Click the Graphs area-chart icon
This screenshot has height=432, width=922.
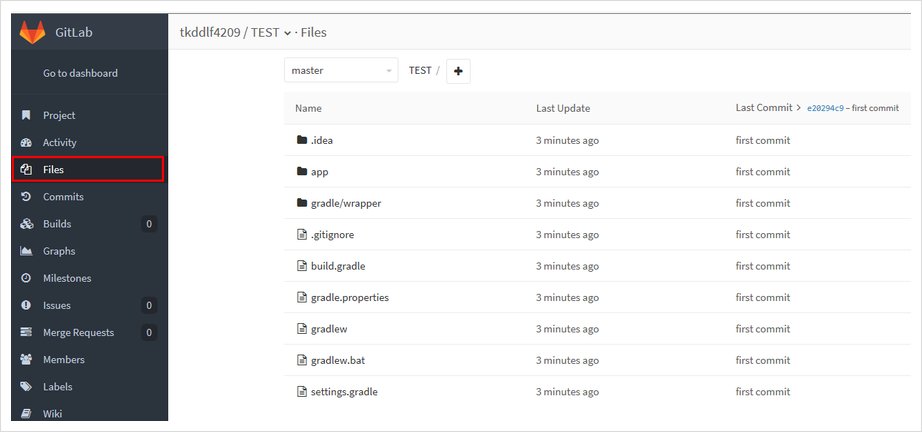coord(26,251)
